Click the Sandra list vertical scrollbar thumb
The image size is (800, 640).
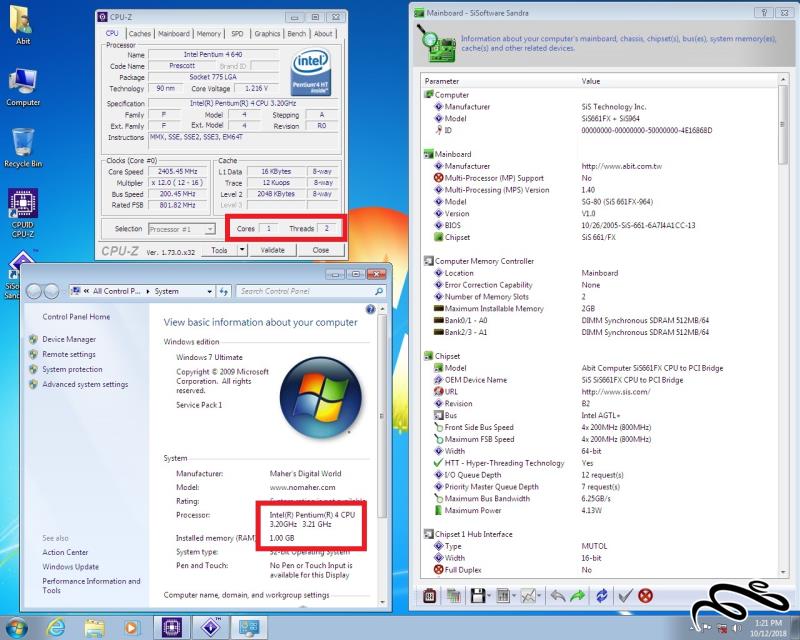click(x=783, y=125)
